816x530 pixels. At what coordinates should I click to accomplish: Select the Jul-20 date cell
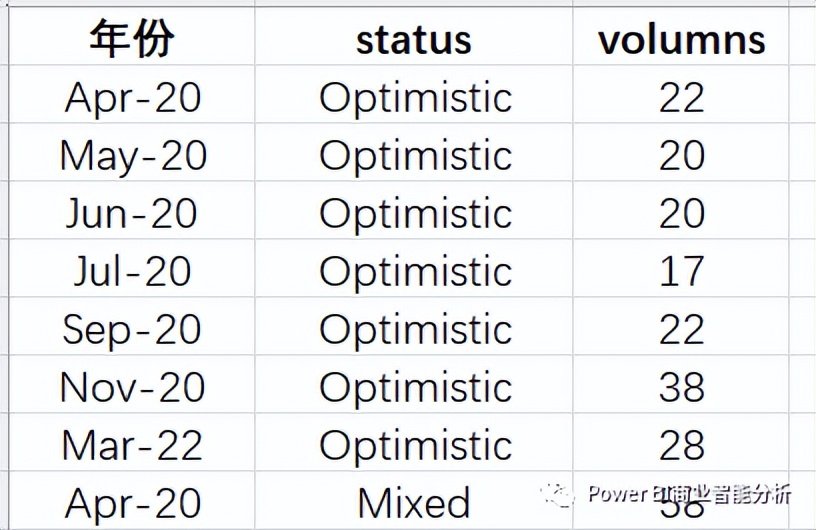tap(132, 269)
